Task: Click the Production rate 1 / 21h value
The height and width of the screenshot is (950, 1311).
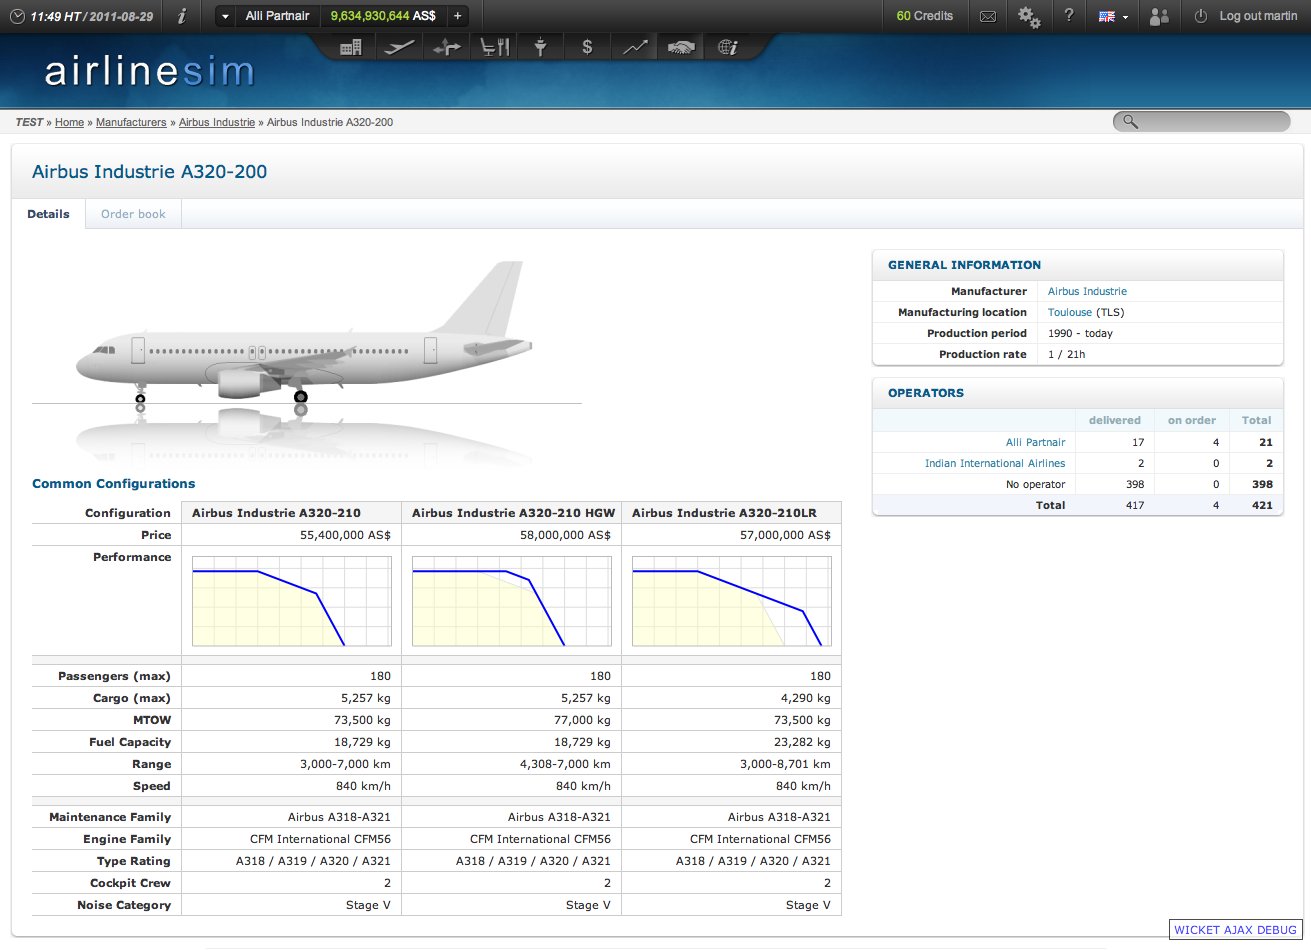Action: click(x=1067, y=354)
